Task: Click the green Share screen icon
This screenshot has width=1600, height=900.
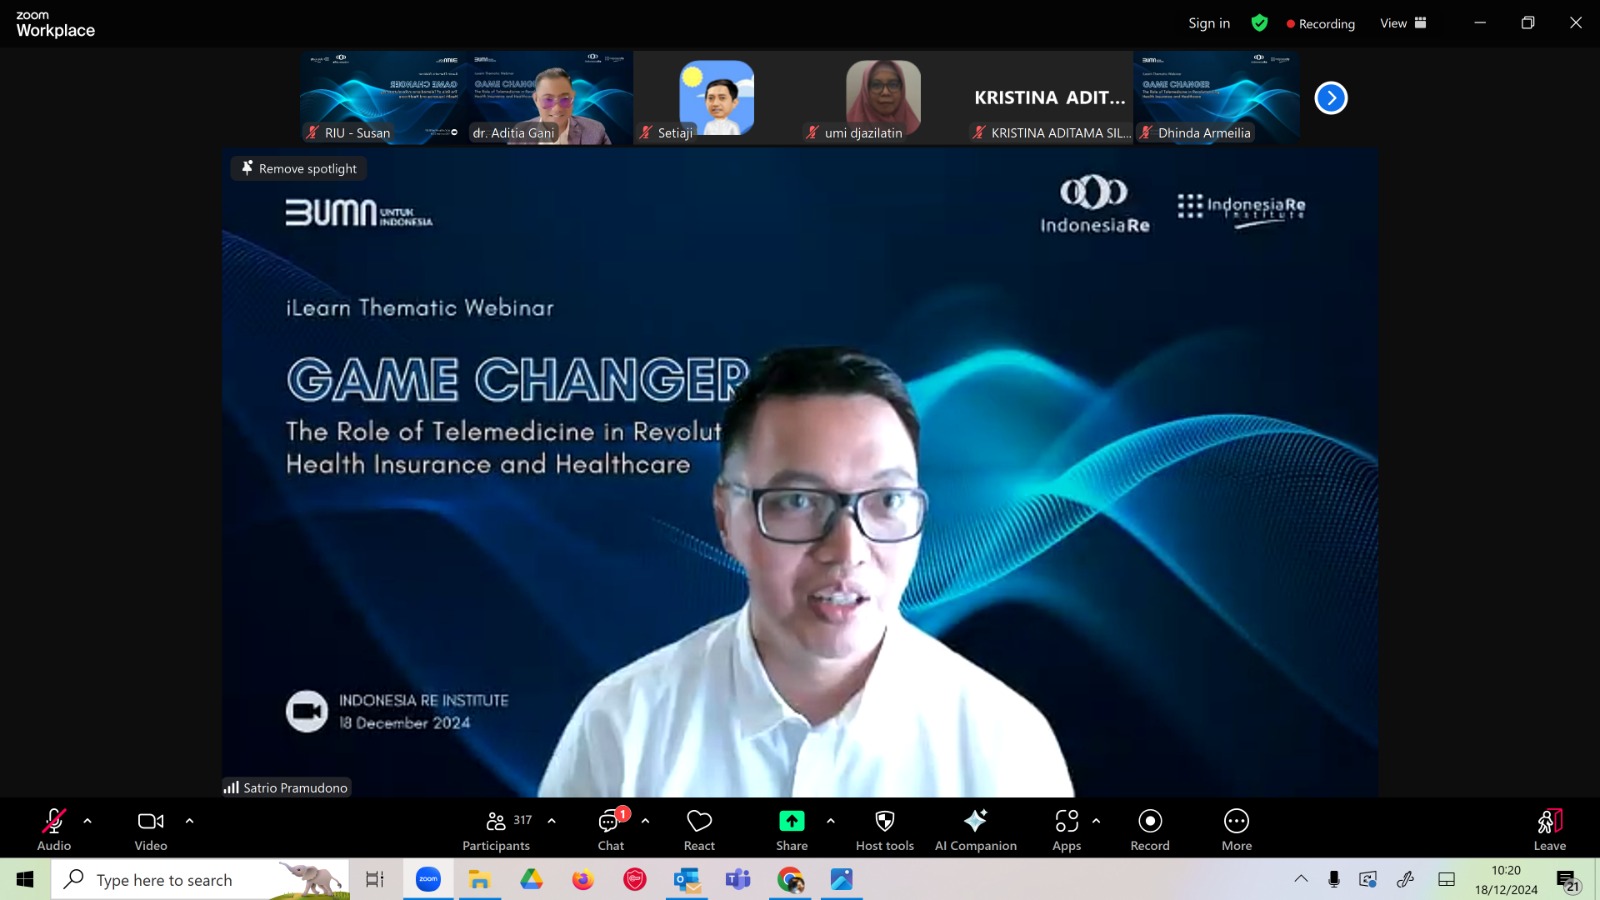Action: (792, 821)
